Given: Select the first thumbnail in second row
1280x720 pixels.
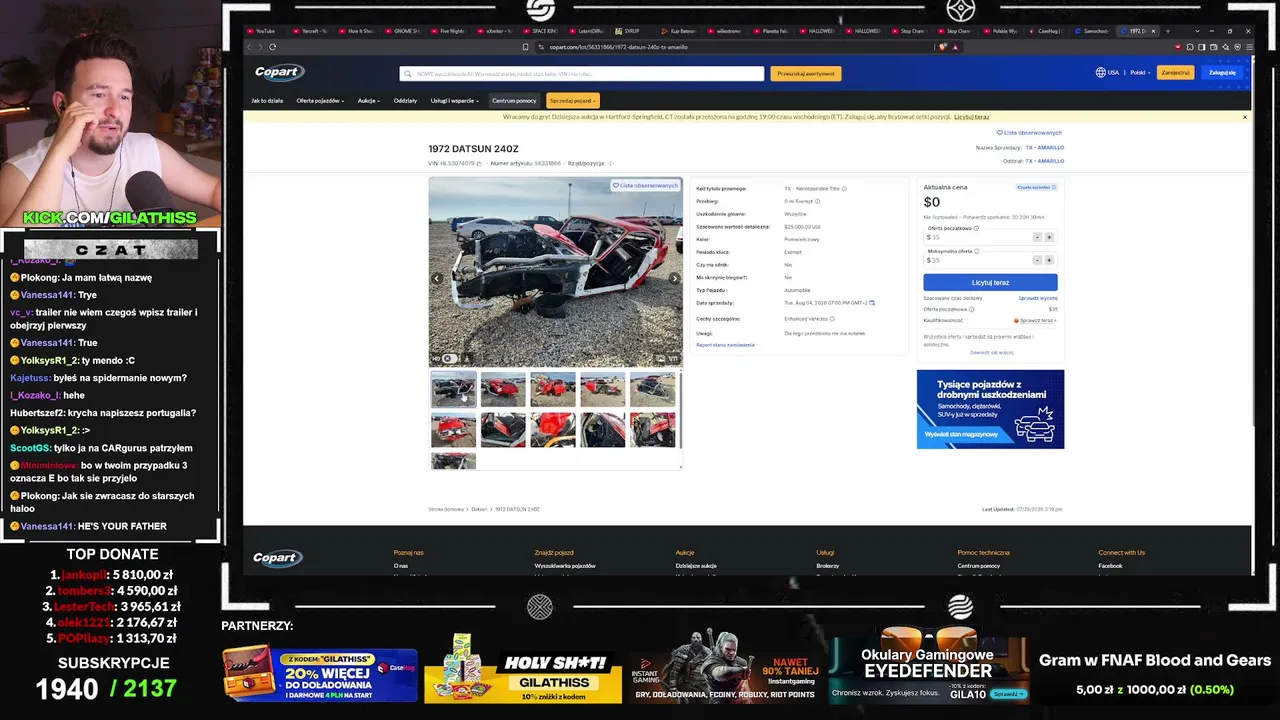Looking at the screenshot, I should pyautogui.click(x=453, y=430).
